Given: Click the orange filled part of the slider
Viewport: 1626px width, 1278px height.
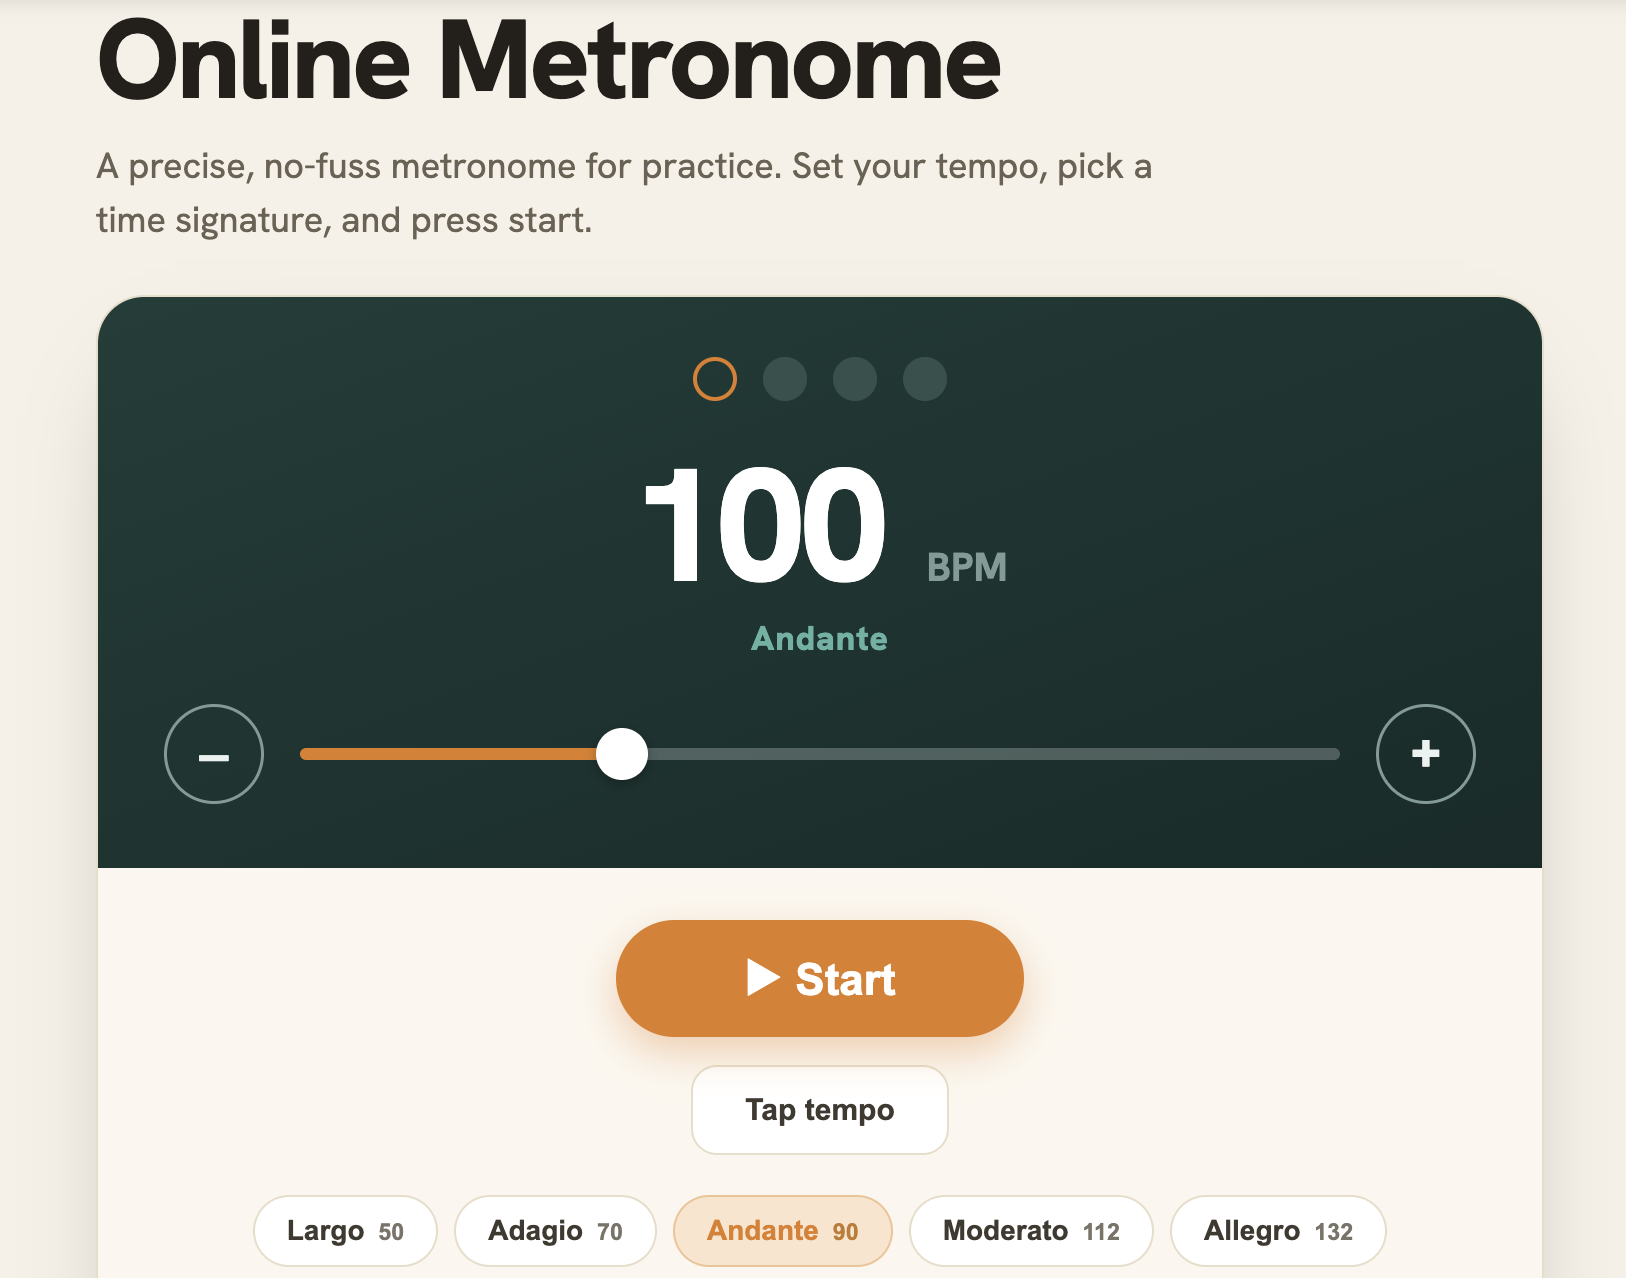Looking at the screenshot, I should coord(448,754).
